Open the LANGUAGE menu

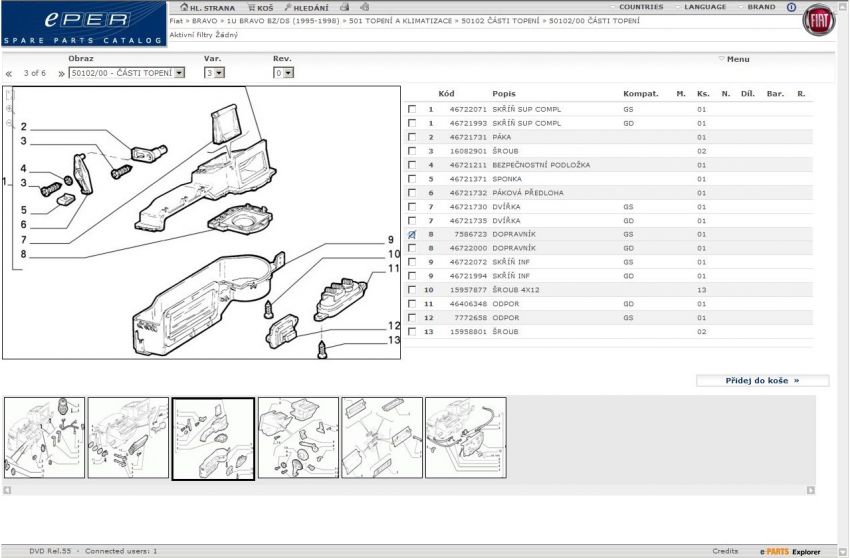(701, 7)
